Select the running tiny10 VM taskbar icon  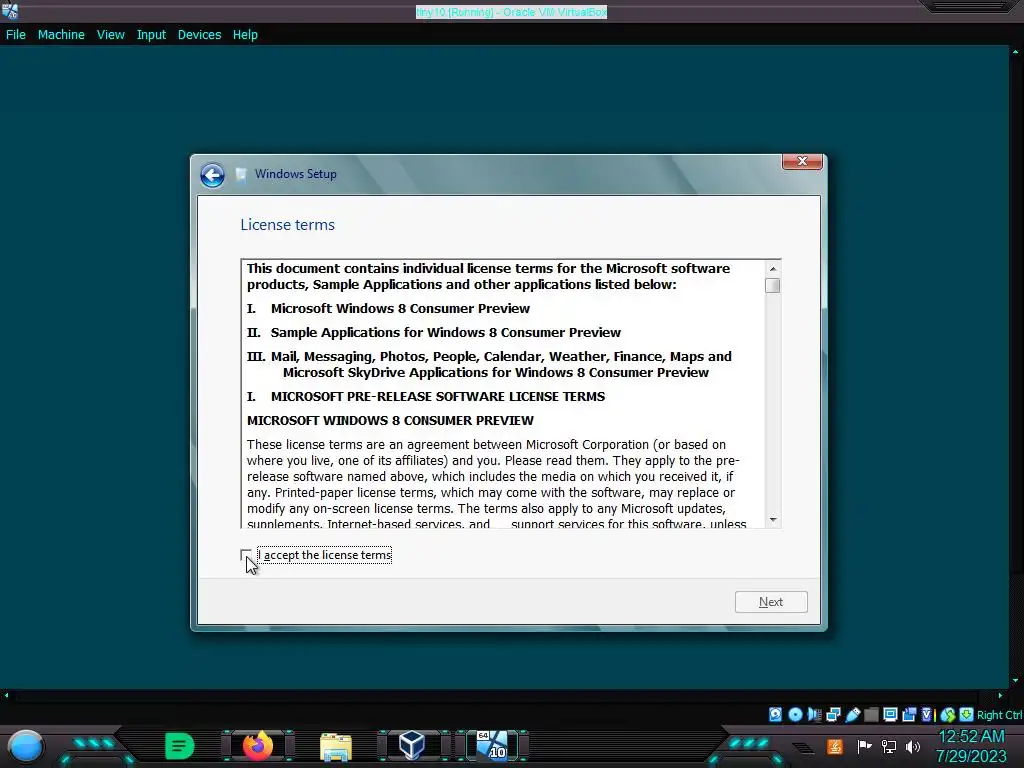[x=491, y=746]
